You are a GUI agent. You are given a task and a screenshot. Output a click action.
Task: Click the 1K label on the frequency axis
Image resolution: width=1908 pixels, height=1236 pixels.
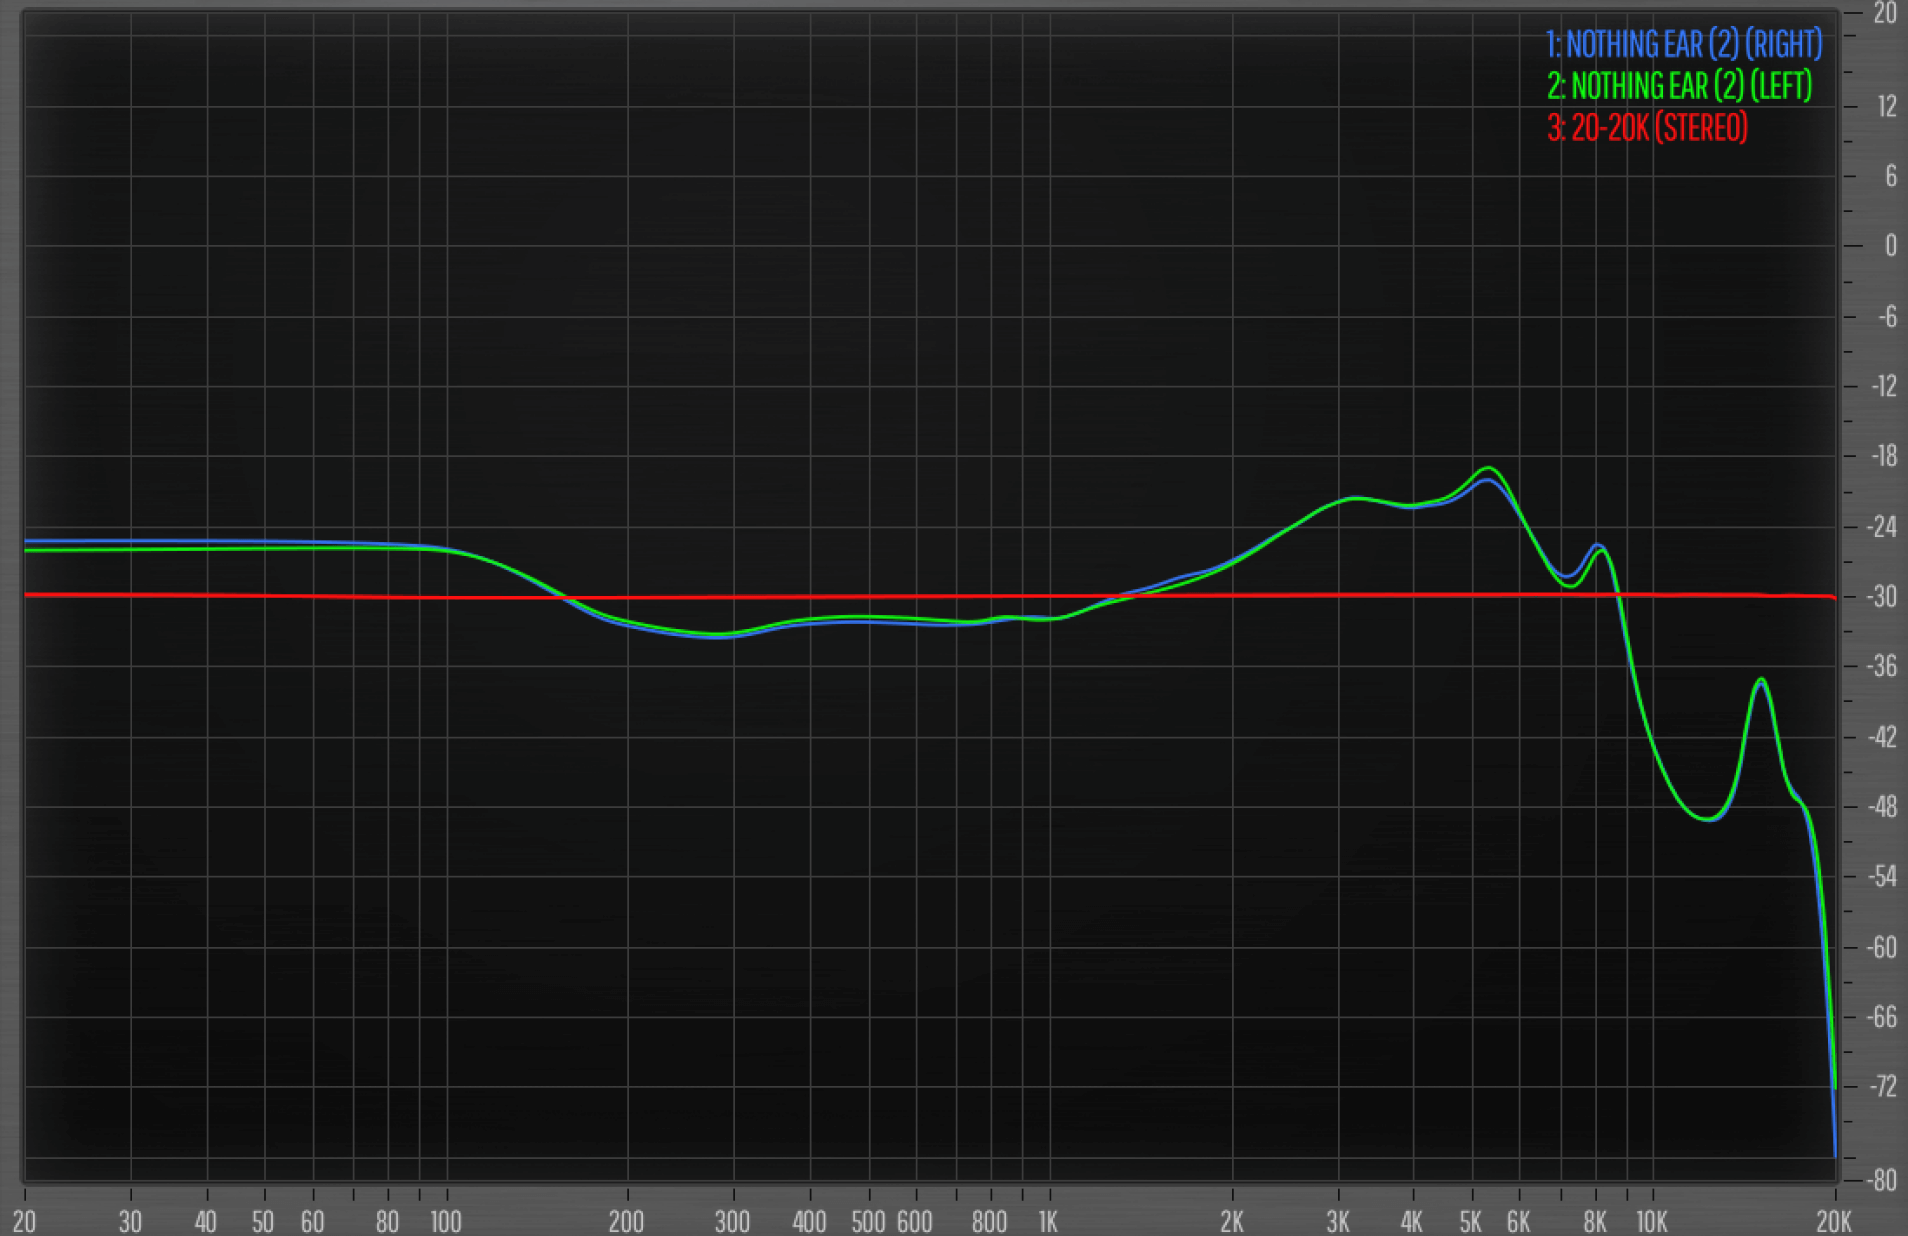1047,1221
